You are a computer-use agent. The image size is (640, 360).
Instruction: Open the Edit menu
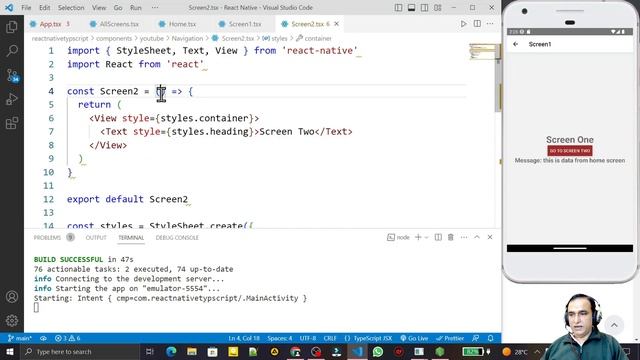tap(44, 8)
